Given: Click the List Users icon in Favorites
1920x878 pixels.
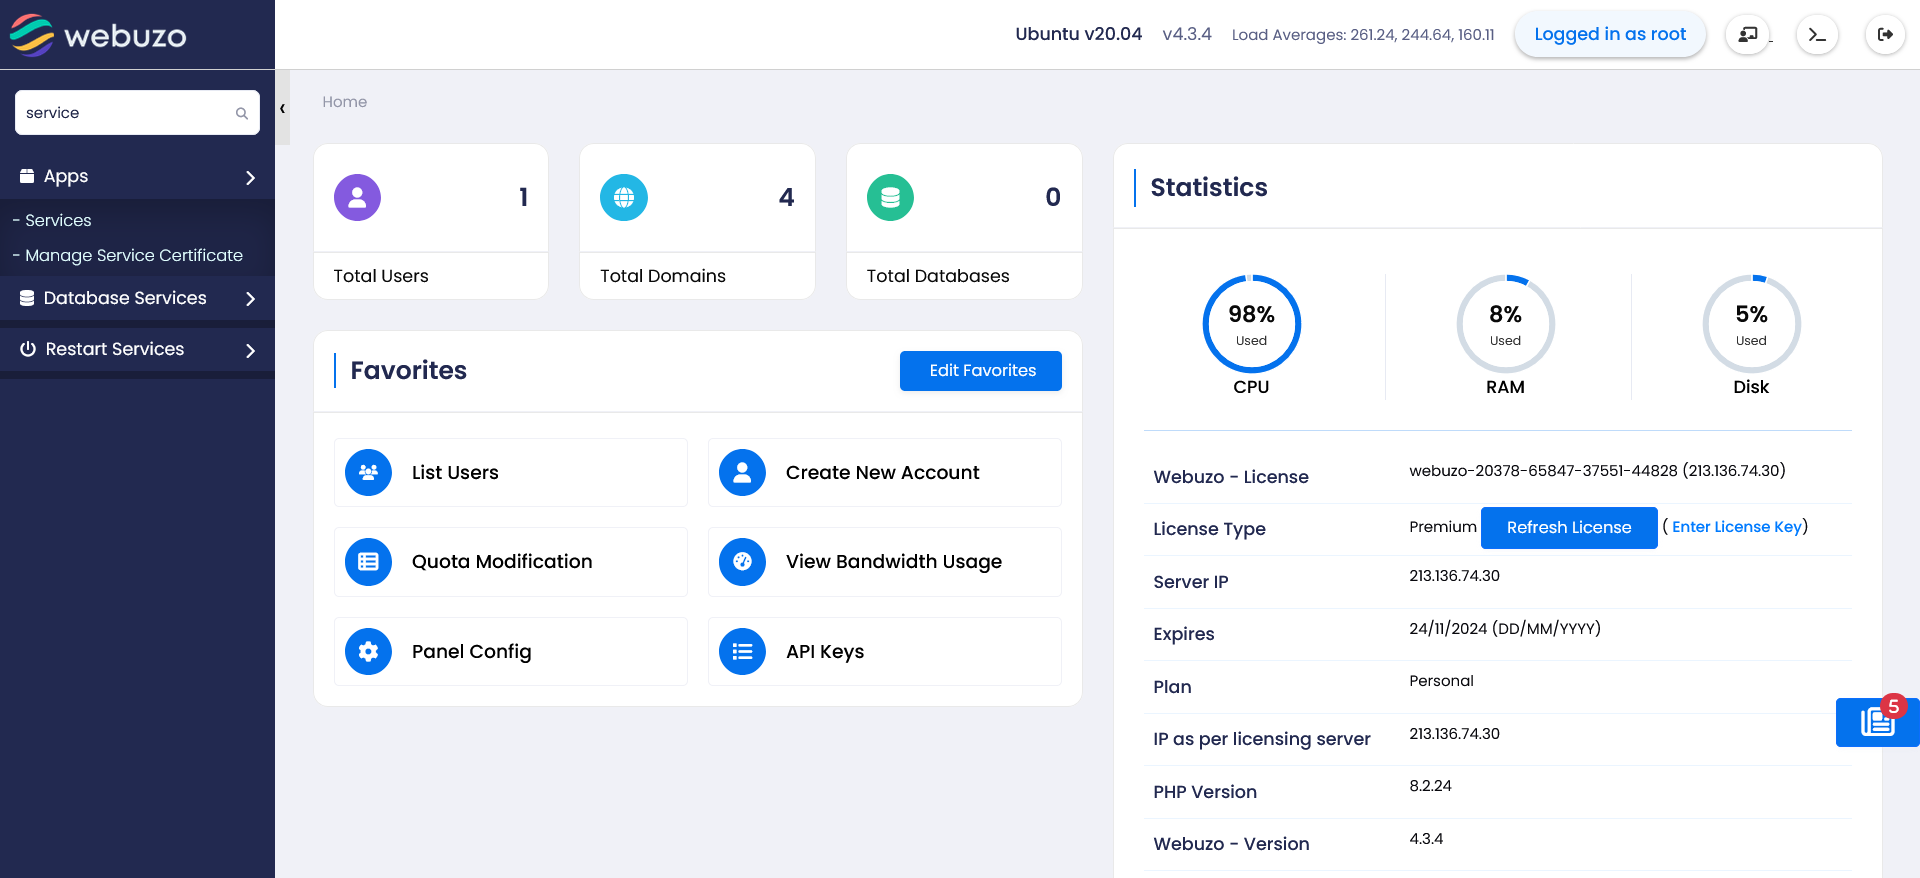Looking at the screenshot, I should [368, 473].
